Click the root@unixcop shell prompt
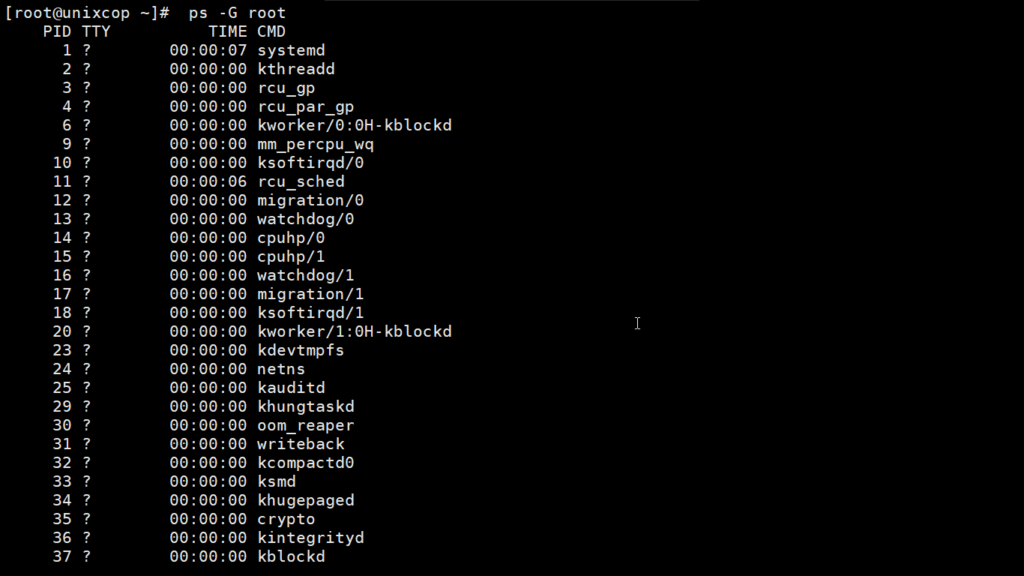This screenshot has height=576, width=1024. tap(88, 13)
